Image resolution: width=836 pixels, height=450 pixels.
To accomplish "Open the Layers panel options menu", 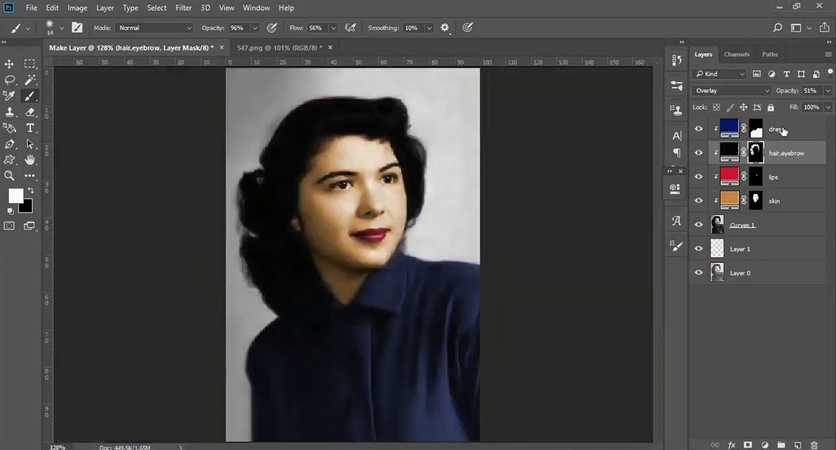I will 828,54.
